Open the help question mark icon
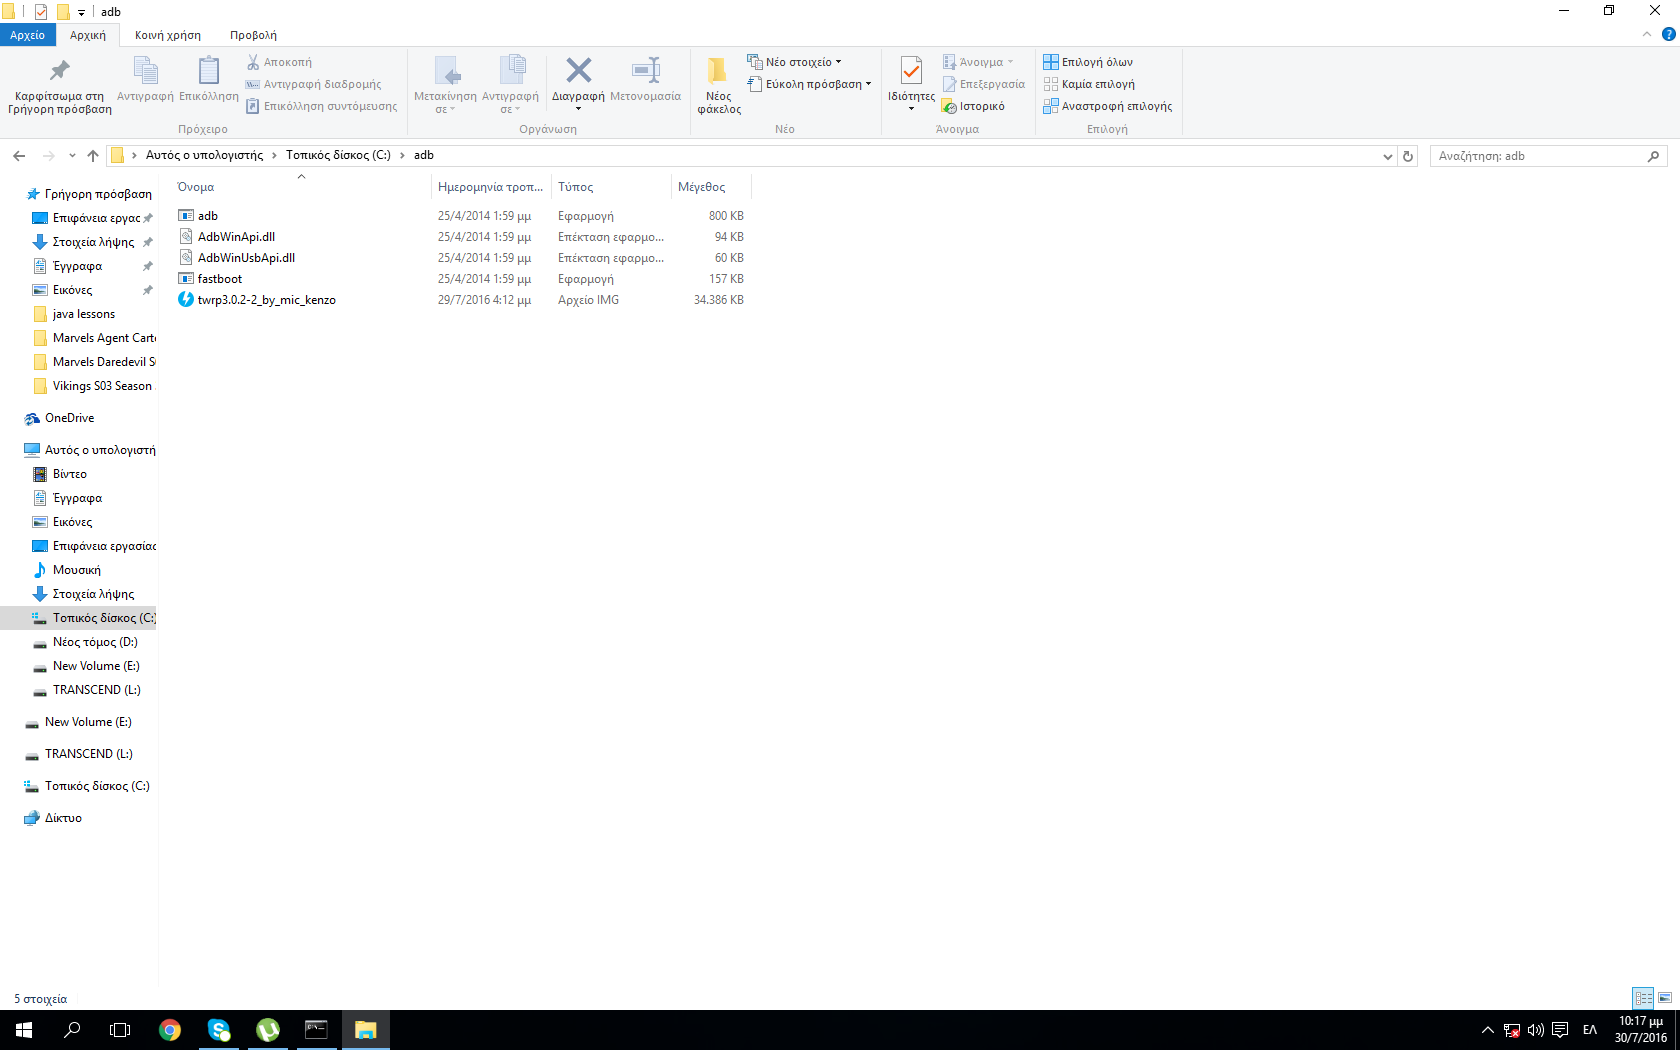1680x1050 pixels. 1668,34
